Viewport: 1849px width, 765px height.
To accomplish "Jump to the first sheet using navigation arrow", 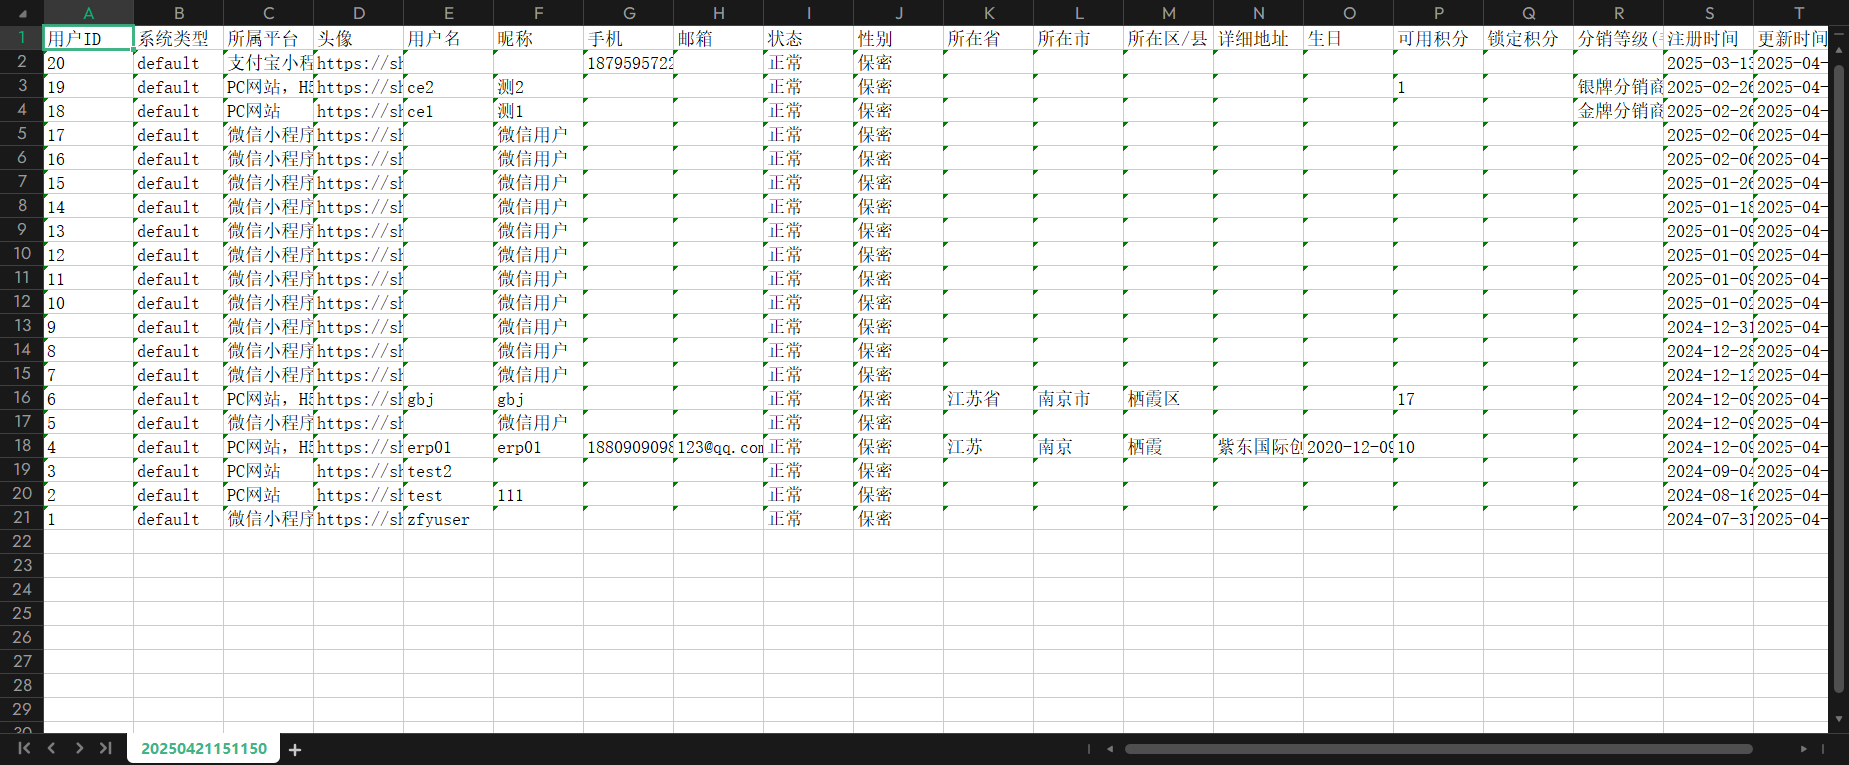I will point(24,748).
